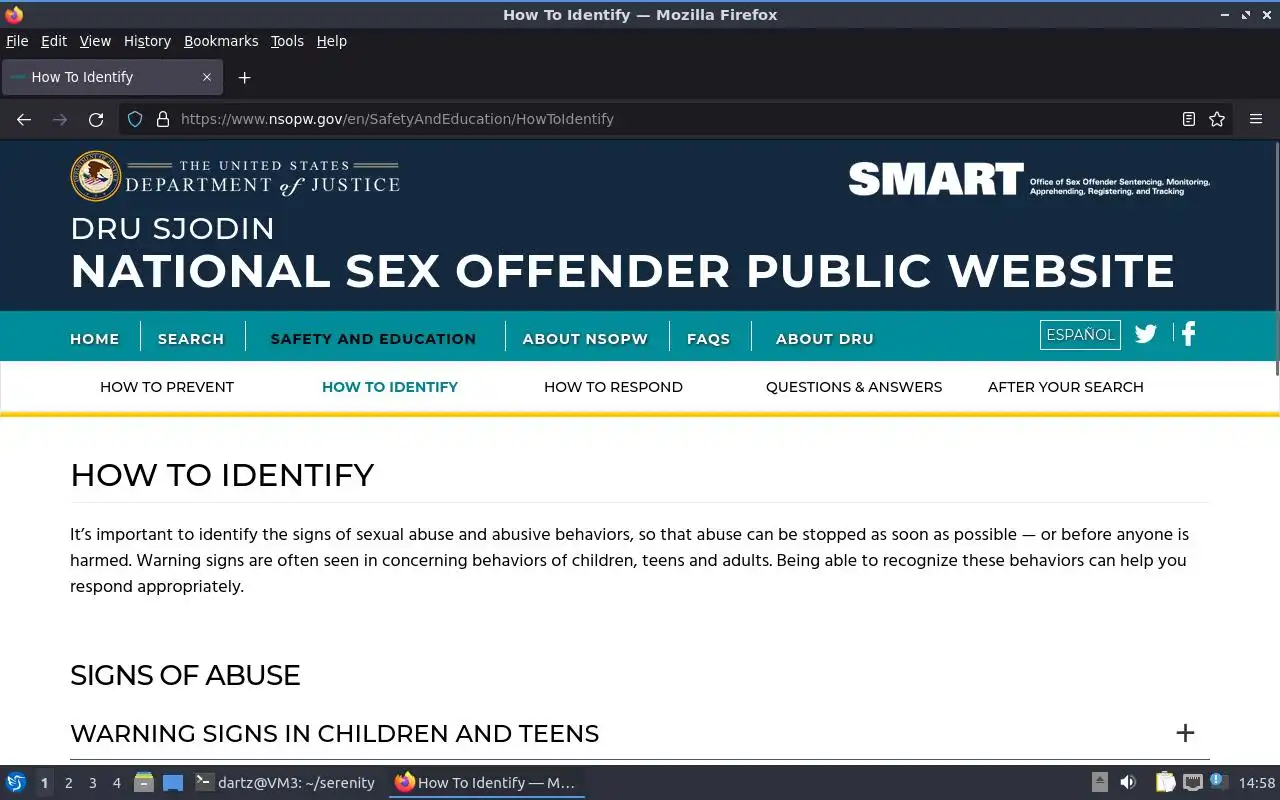Click the HOW TO IDENTIFY page heading
The image size is (1280, 800).
[x=222, y=475]
